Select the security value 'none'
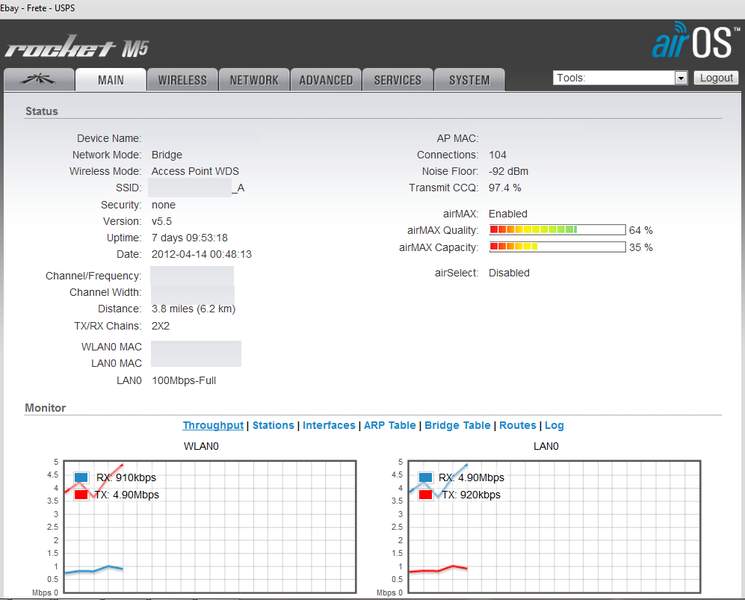Screen dimensions: 745x600 pyautogui.click(x=163, y=205)
